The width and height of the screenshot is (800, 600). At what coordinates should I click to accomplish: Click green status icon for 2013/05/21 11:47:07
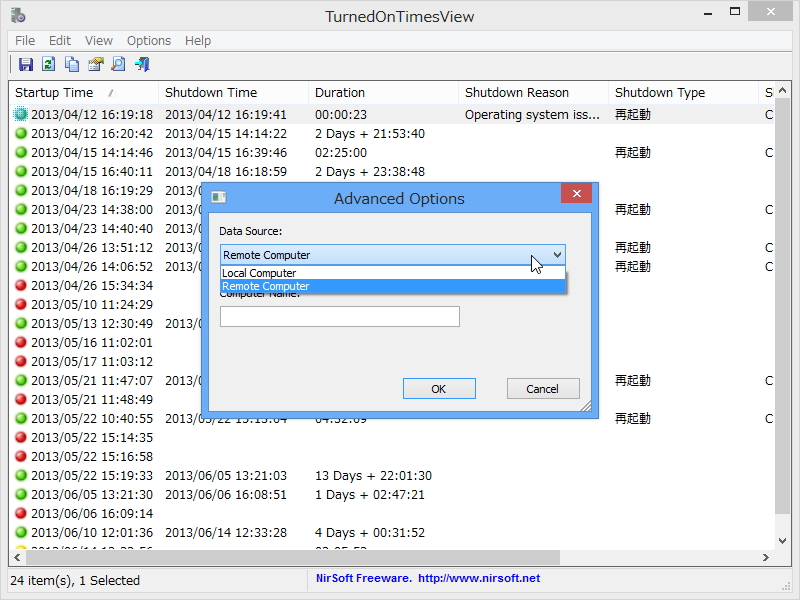(x=21, y=381)
